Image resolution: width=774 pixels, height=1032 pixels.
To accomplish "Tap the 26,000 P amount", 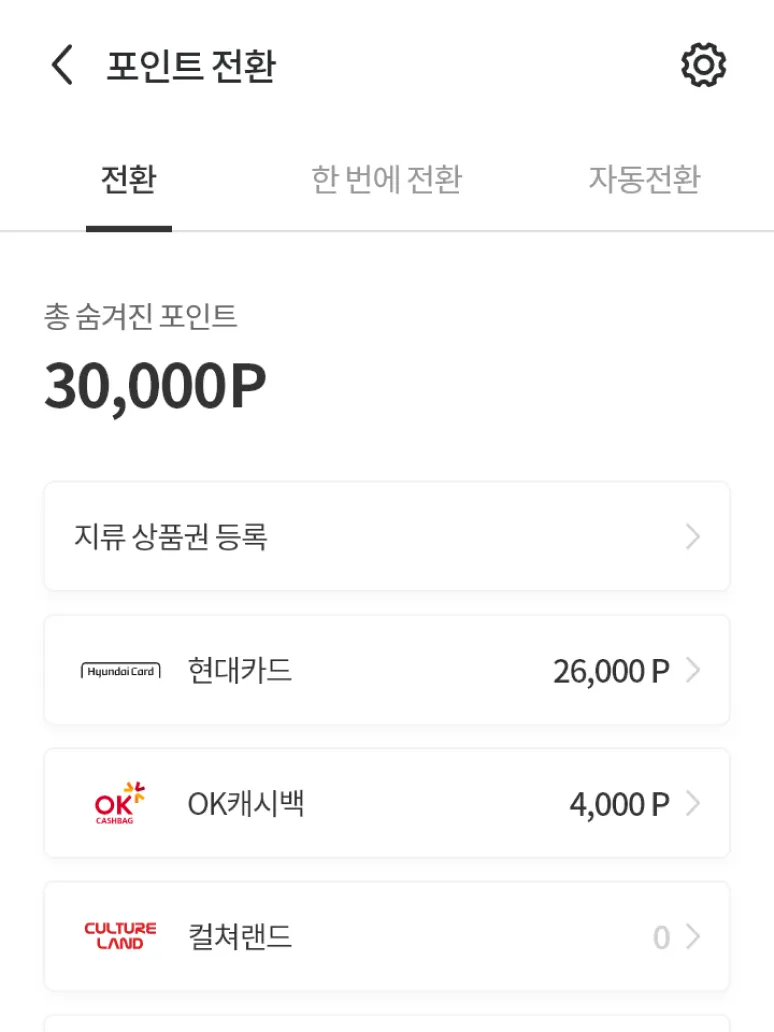I will 611,672.
